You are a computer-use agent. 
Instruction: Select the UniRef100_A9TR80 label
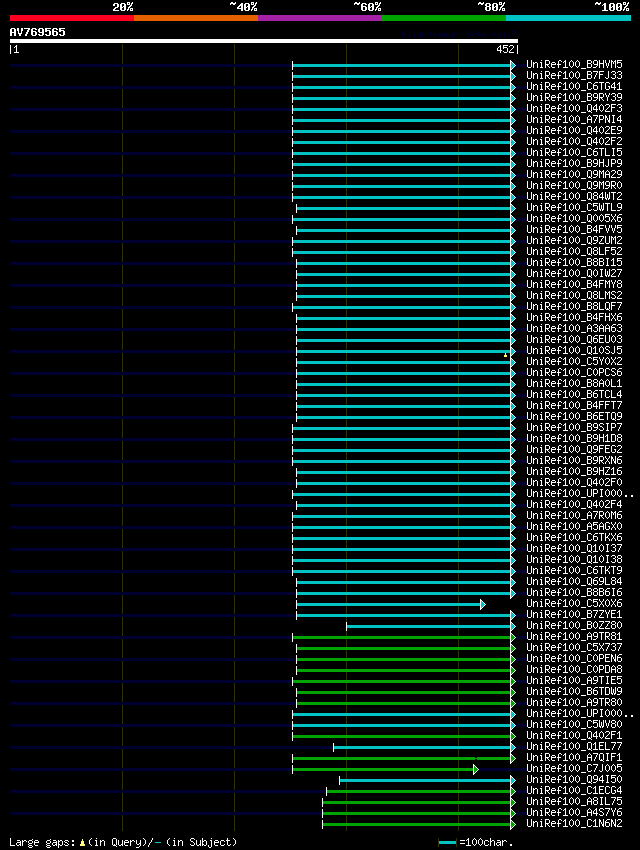click(x=574, y=702)
